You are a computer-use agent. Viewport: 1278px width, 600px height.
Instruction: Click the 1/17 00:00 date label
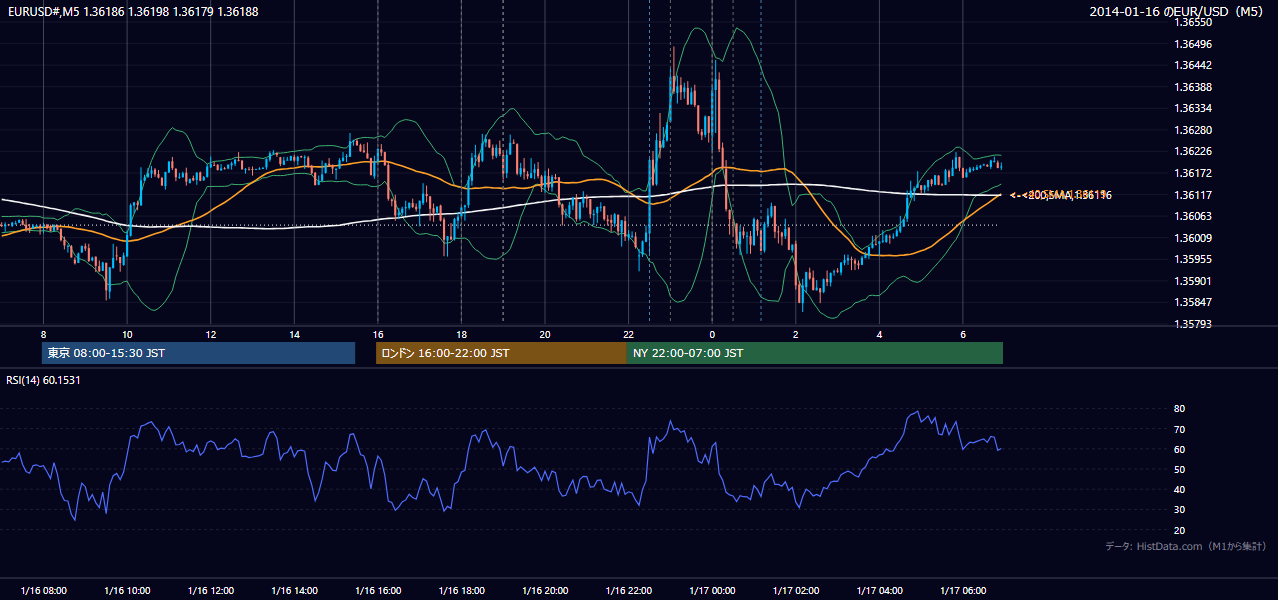click(712, 591)
